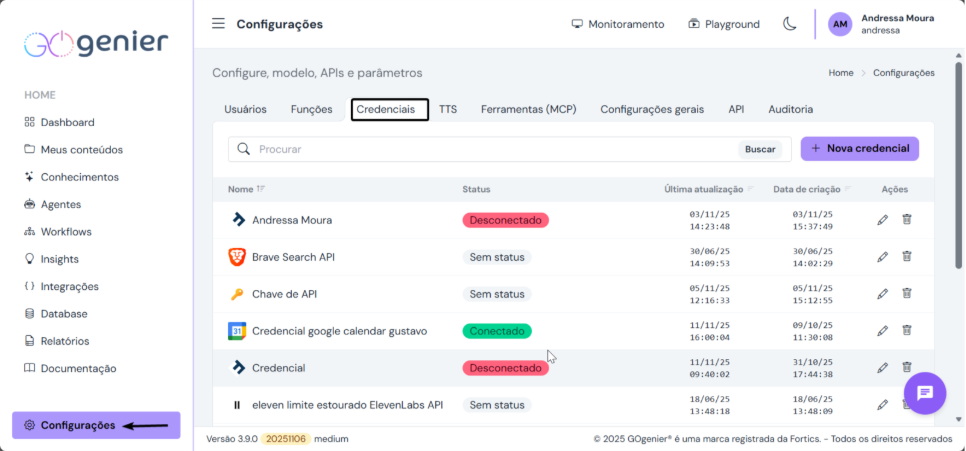Click Desconectado badge on Andressa Moura row
The height and width of the screenshot is (451, 966).
pyautogui.click(x=506, y=220)
